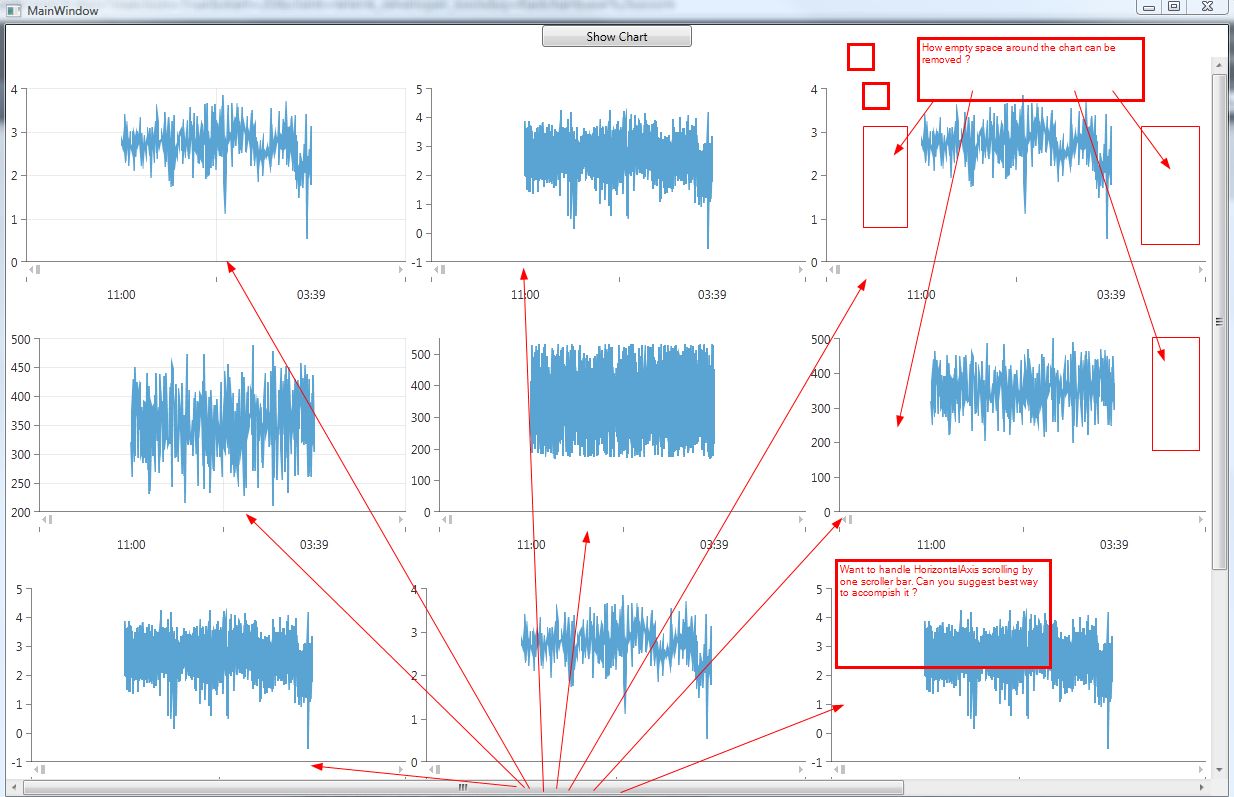1234x797 pixels.
Task: Click the top-middle chart's blue data series
Action: click(x=619, y=160)
